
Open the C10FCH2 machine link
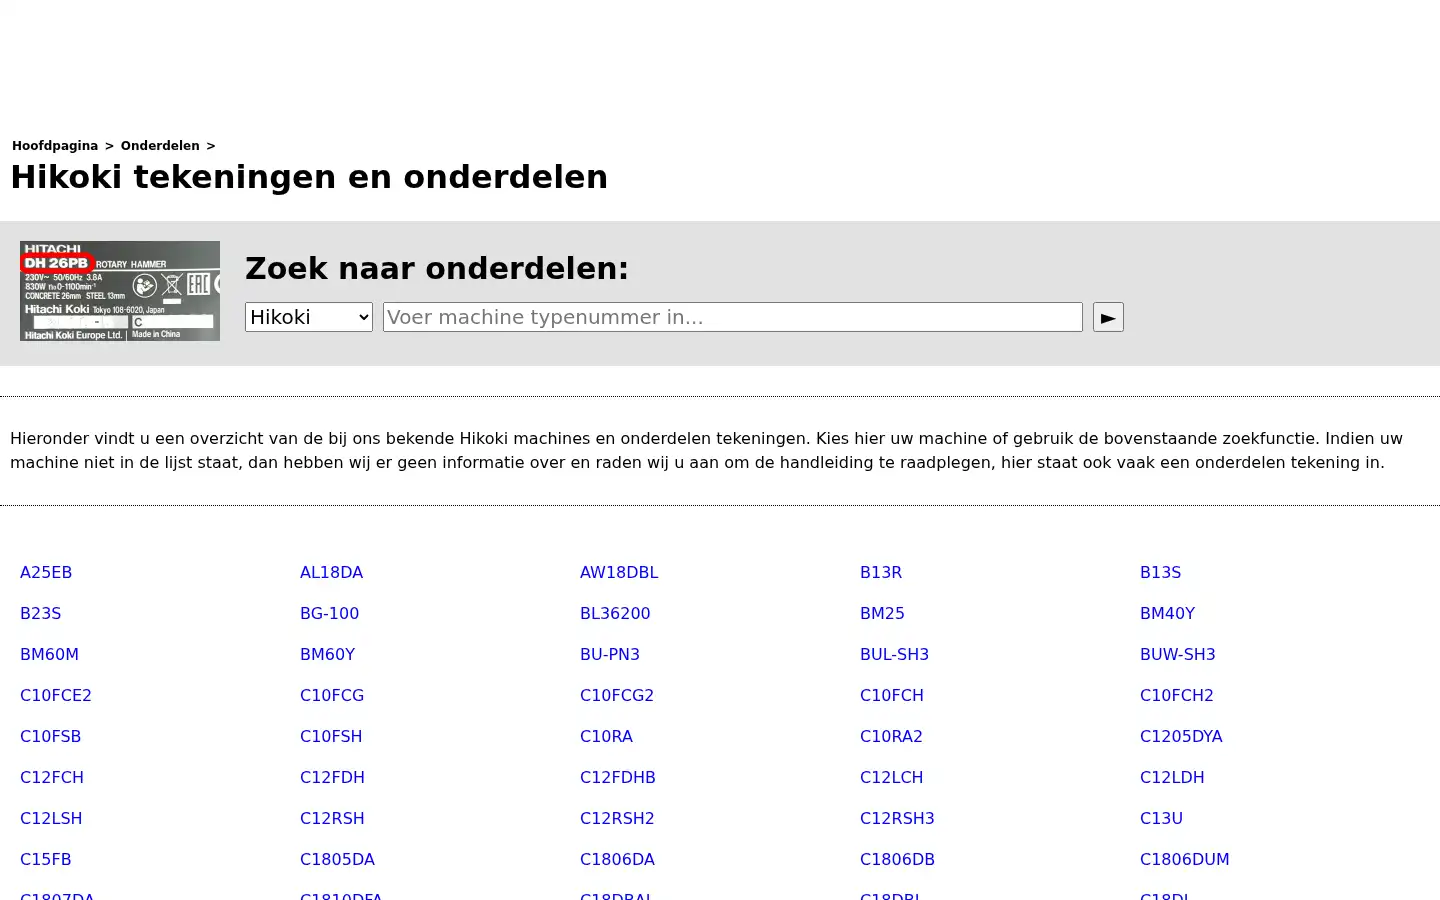click(x=1176, y=696)
